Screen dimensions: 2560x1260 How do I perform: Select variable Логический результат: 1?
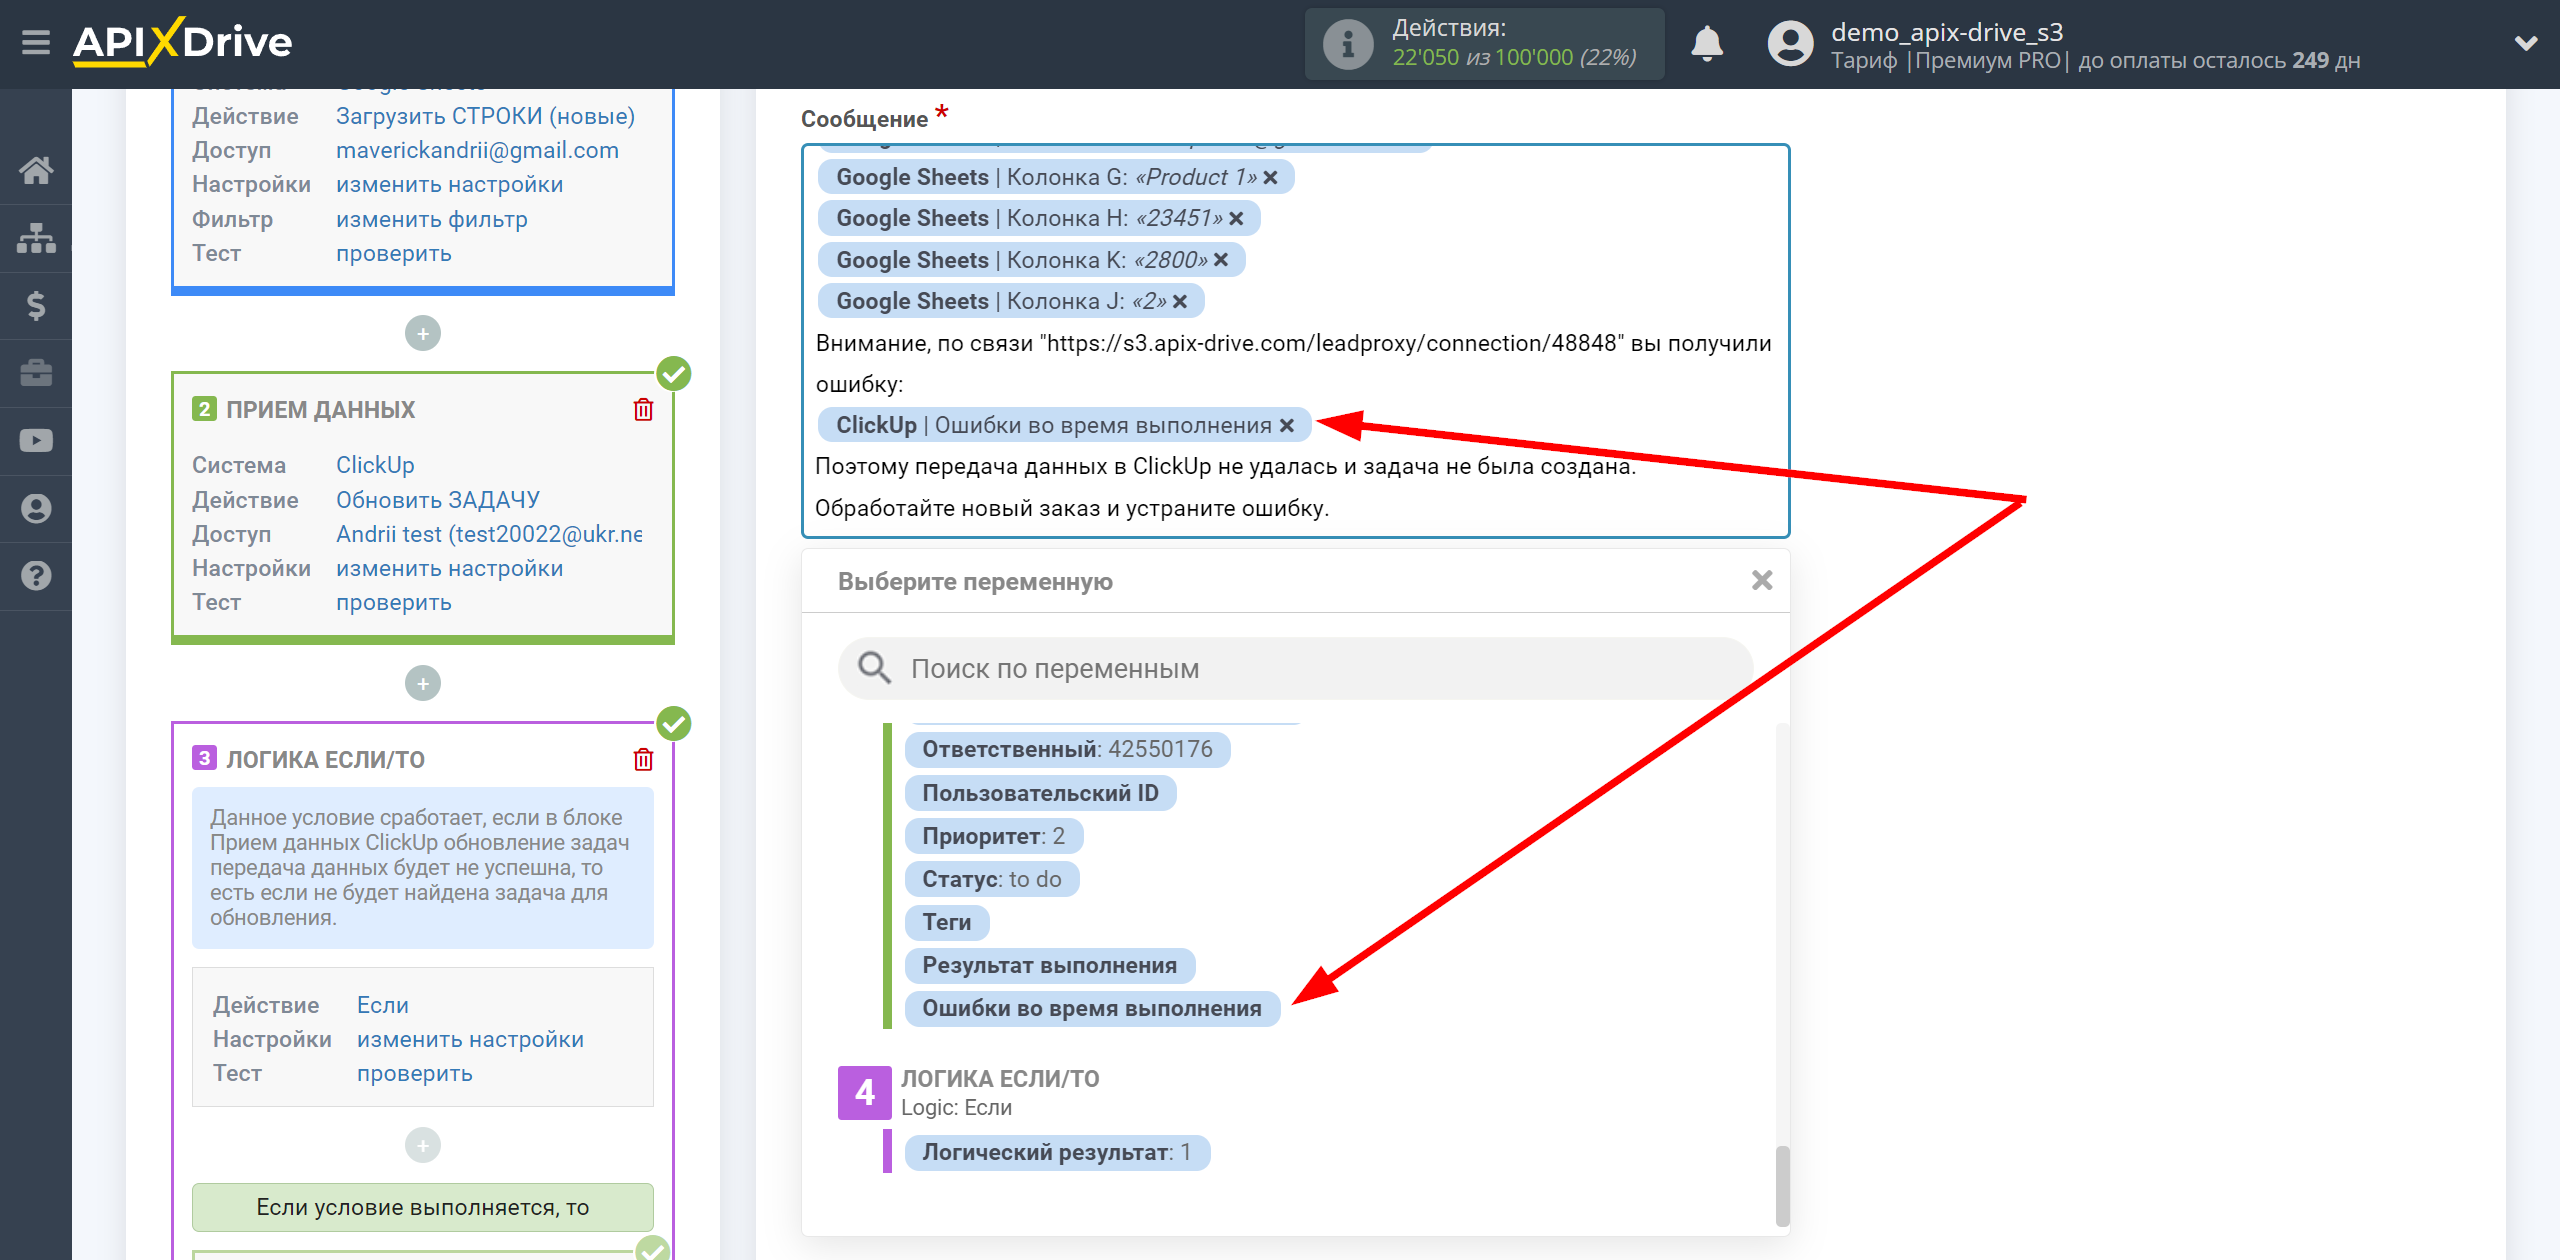1057,1152
